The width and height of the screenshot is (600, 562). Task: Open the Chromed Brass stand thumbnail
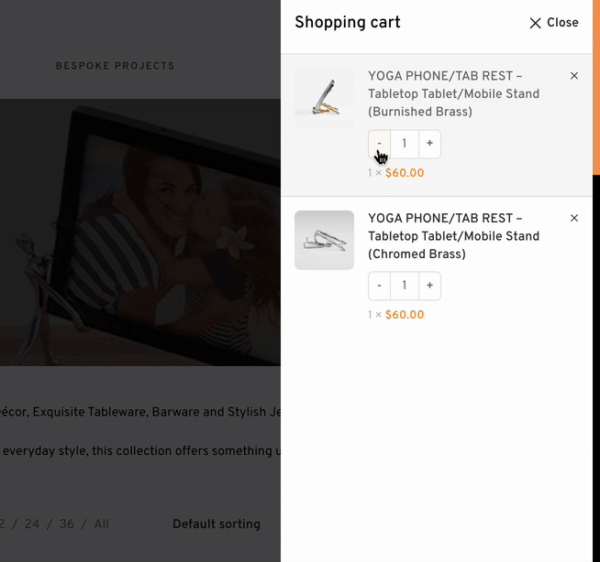(324, 240)
